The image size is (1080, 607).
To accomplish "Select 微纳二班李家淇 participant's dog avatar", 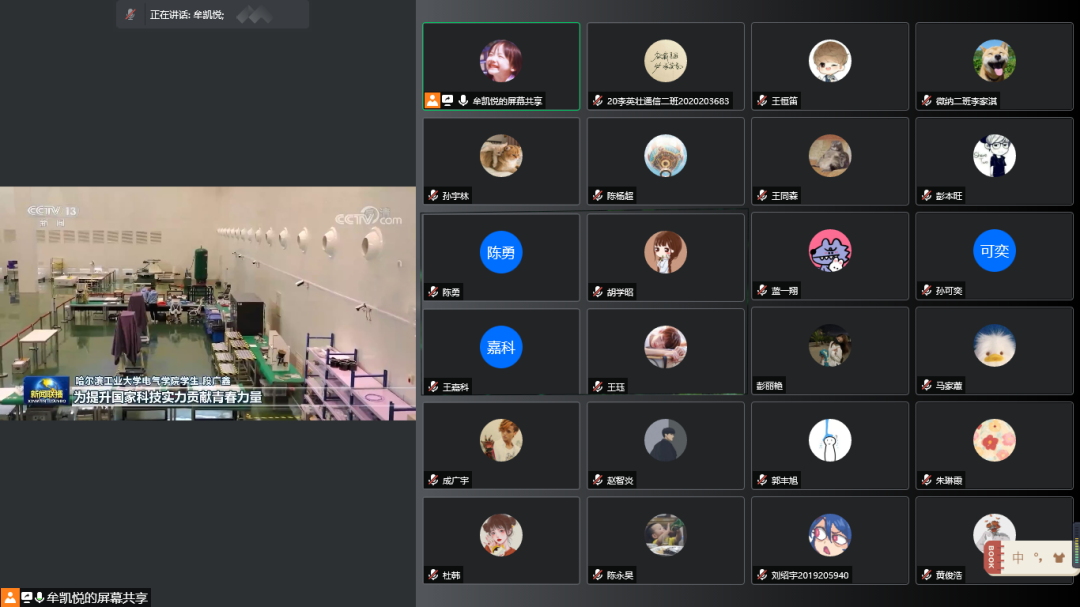I will [994, 61].
